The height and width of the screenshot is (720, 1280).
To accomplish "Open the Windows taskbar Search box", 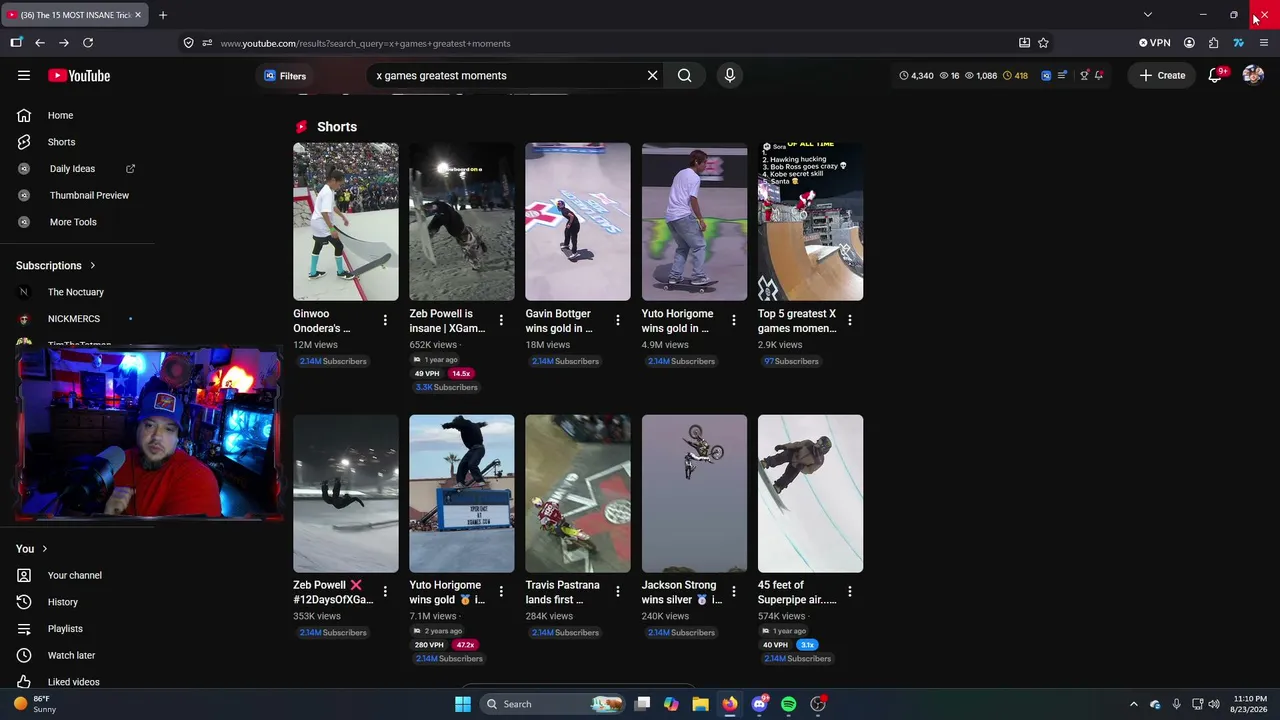I will [x=550, y=704].
